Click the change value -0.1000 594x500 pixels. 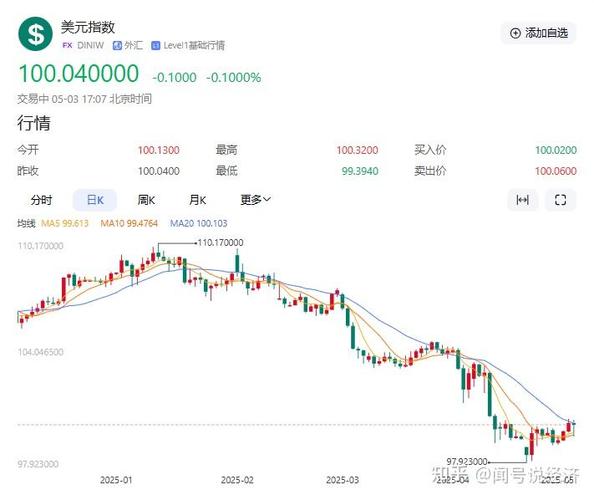[x=174, y=78]
